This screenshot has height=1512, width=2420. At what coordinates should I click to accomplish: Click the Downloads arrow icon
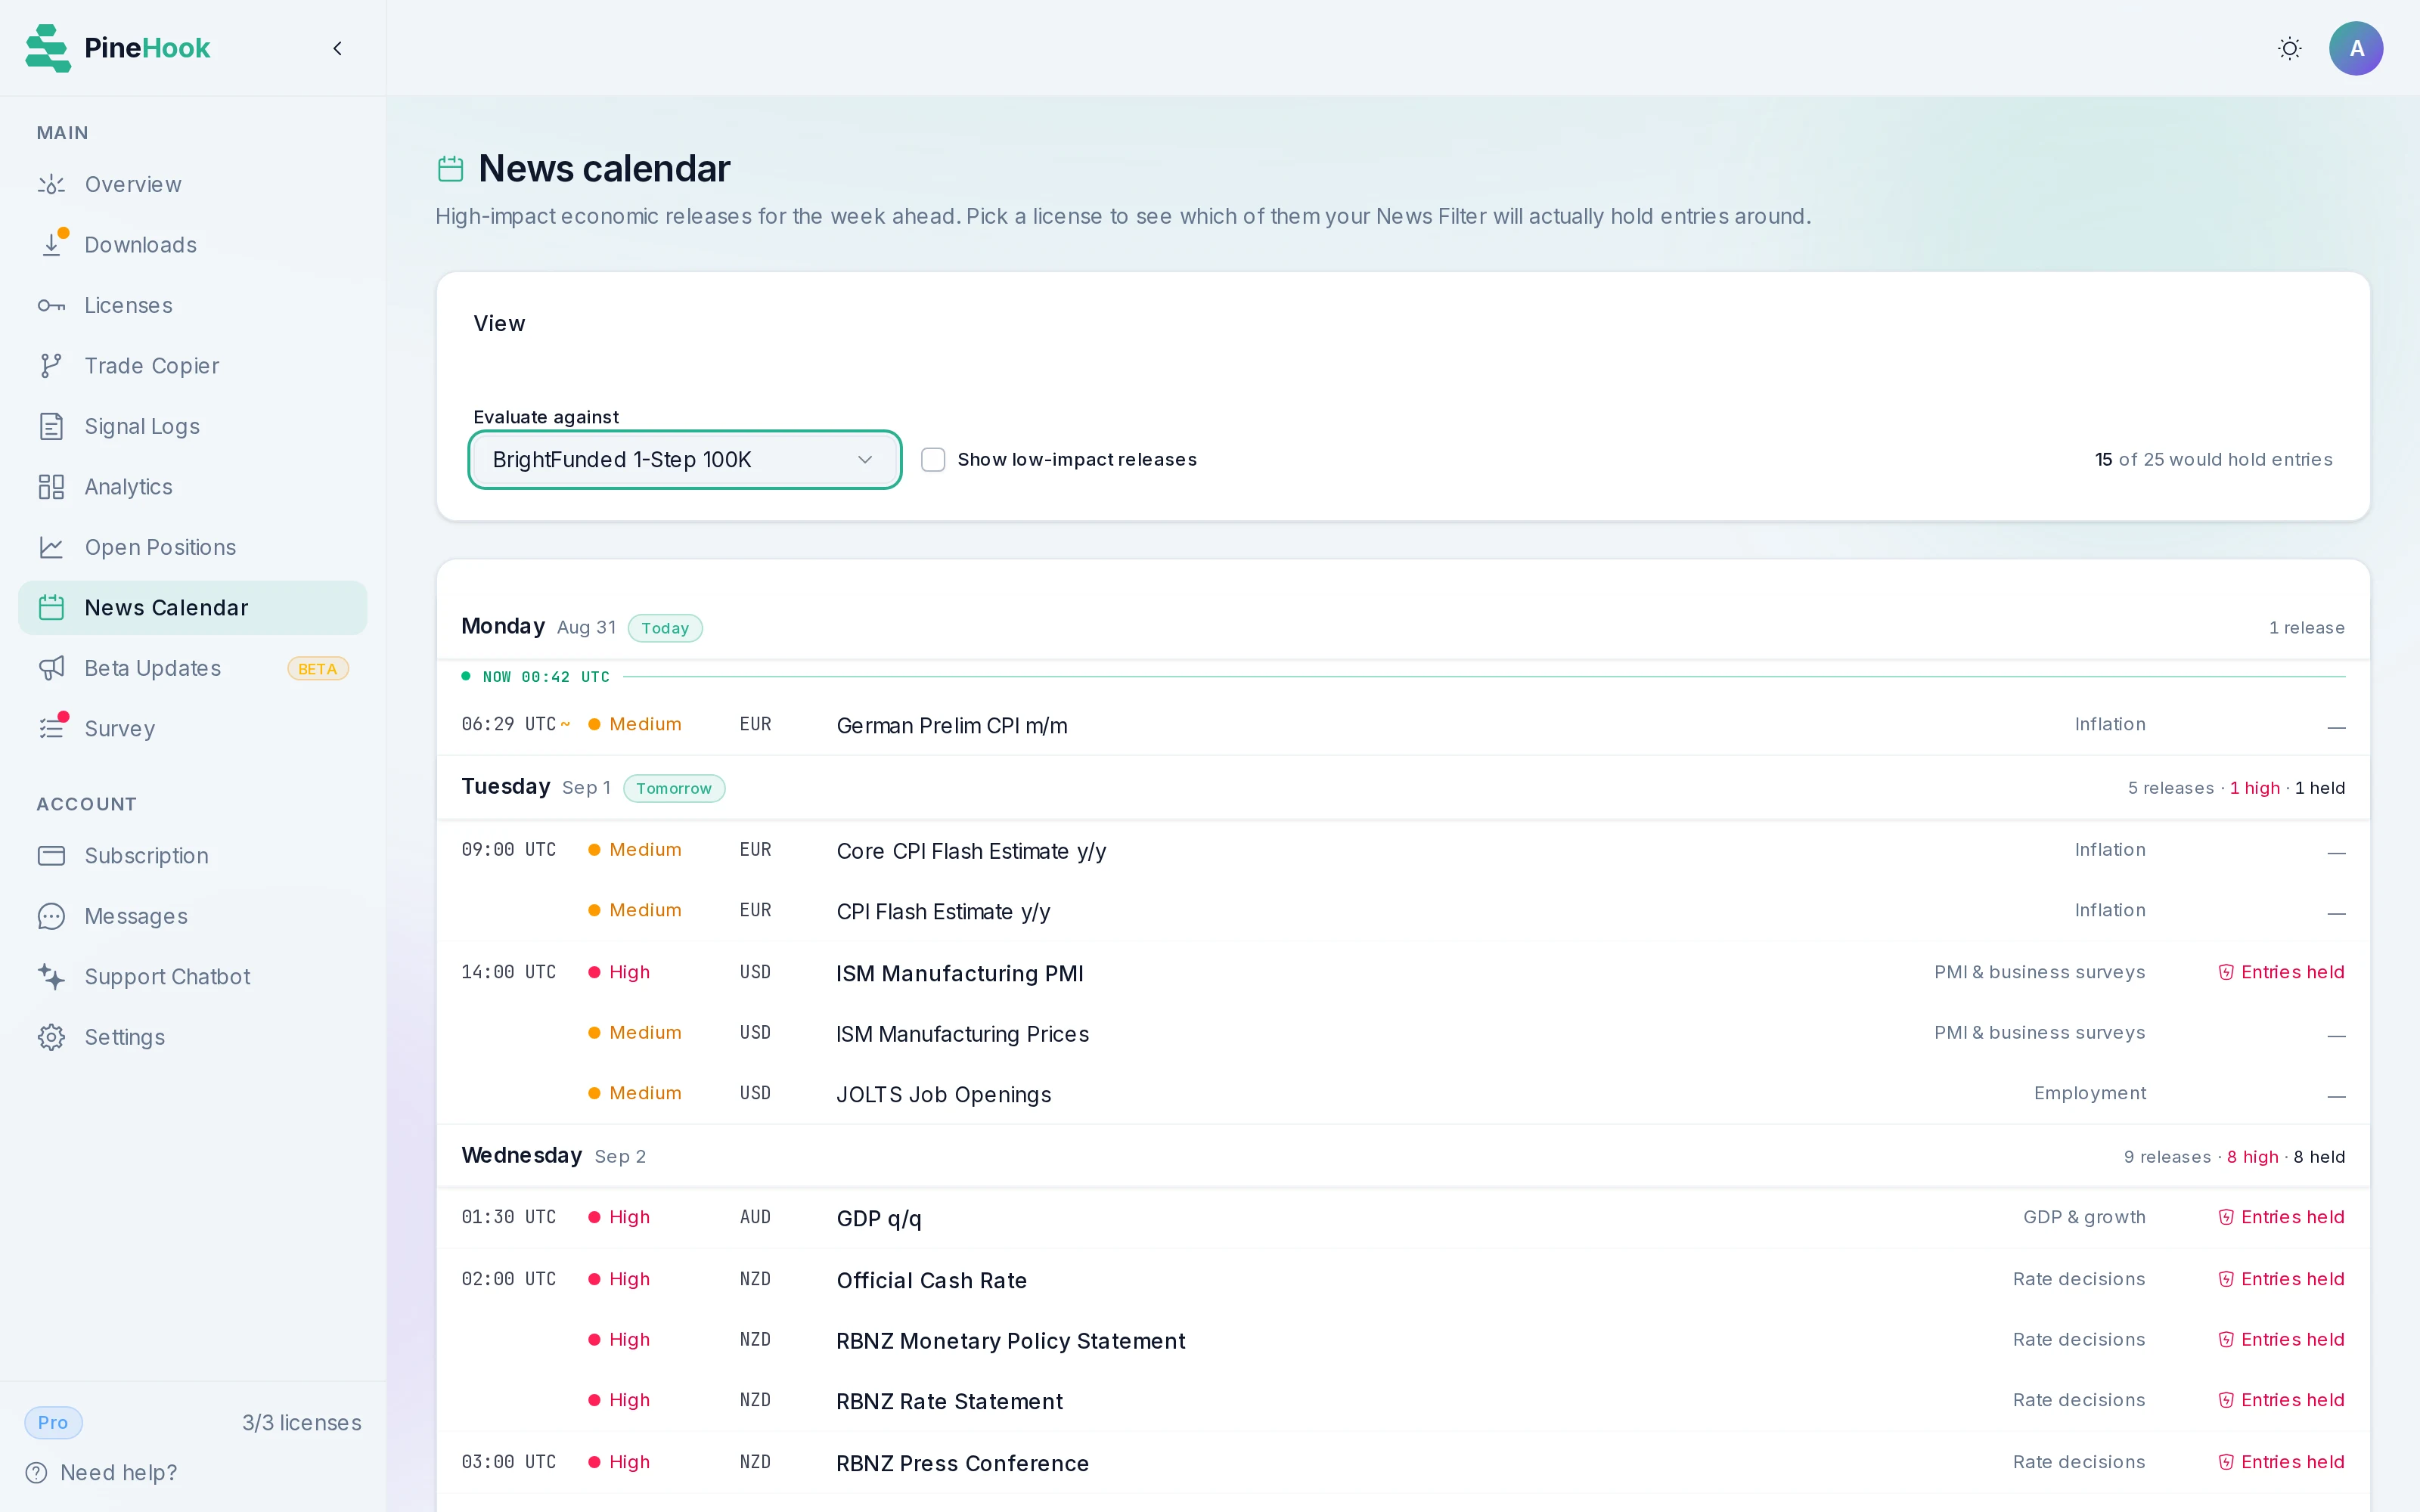pyautogui.click(x=51, y=245)
